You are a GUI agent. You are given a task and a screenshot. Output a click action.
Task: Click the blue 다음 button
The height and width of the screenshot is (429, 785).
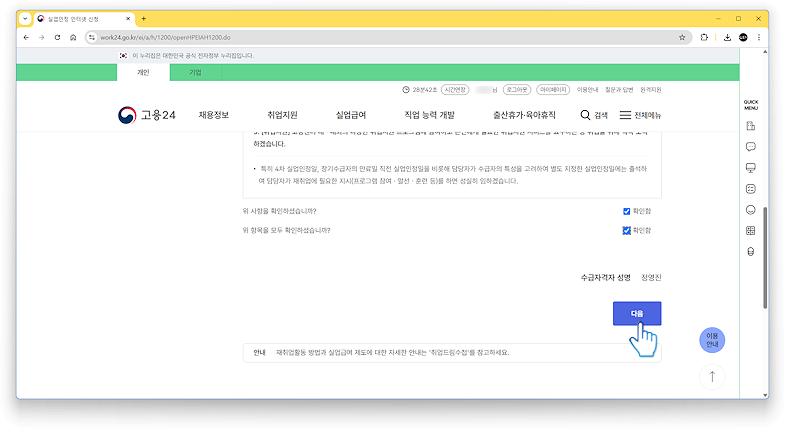[x=637, y=313]
